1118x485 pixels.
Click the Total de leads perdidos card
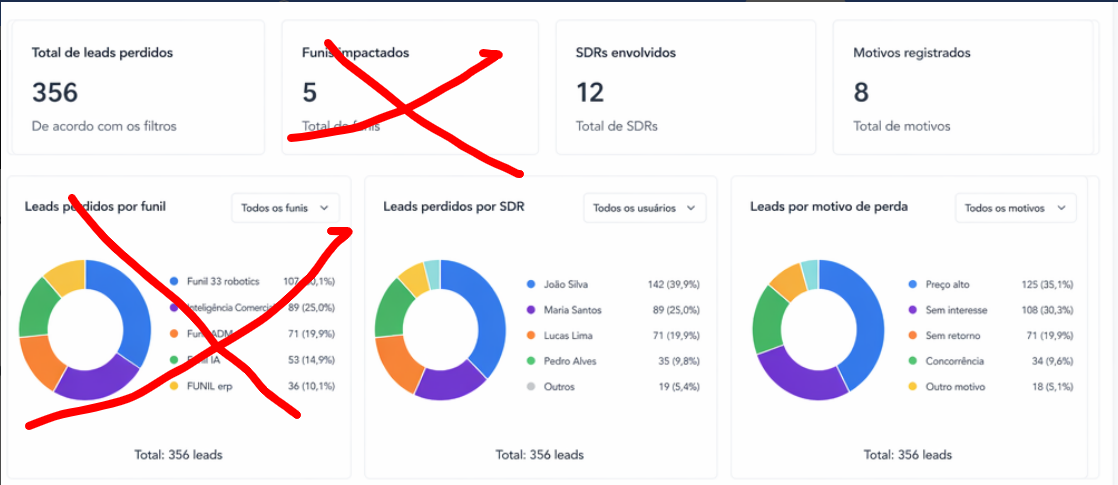tap(138, 87)
